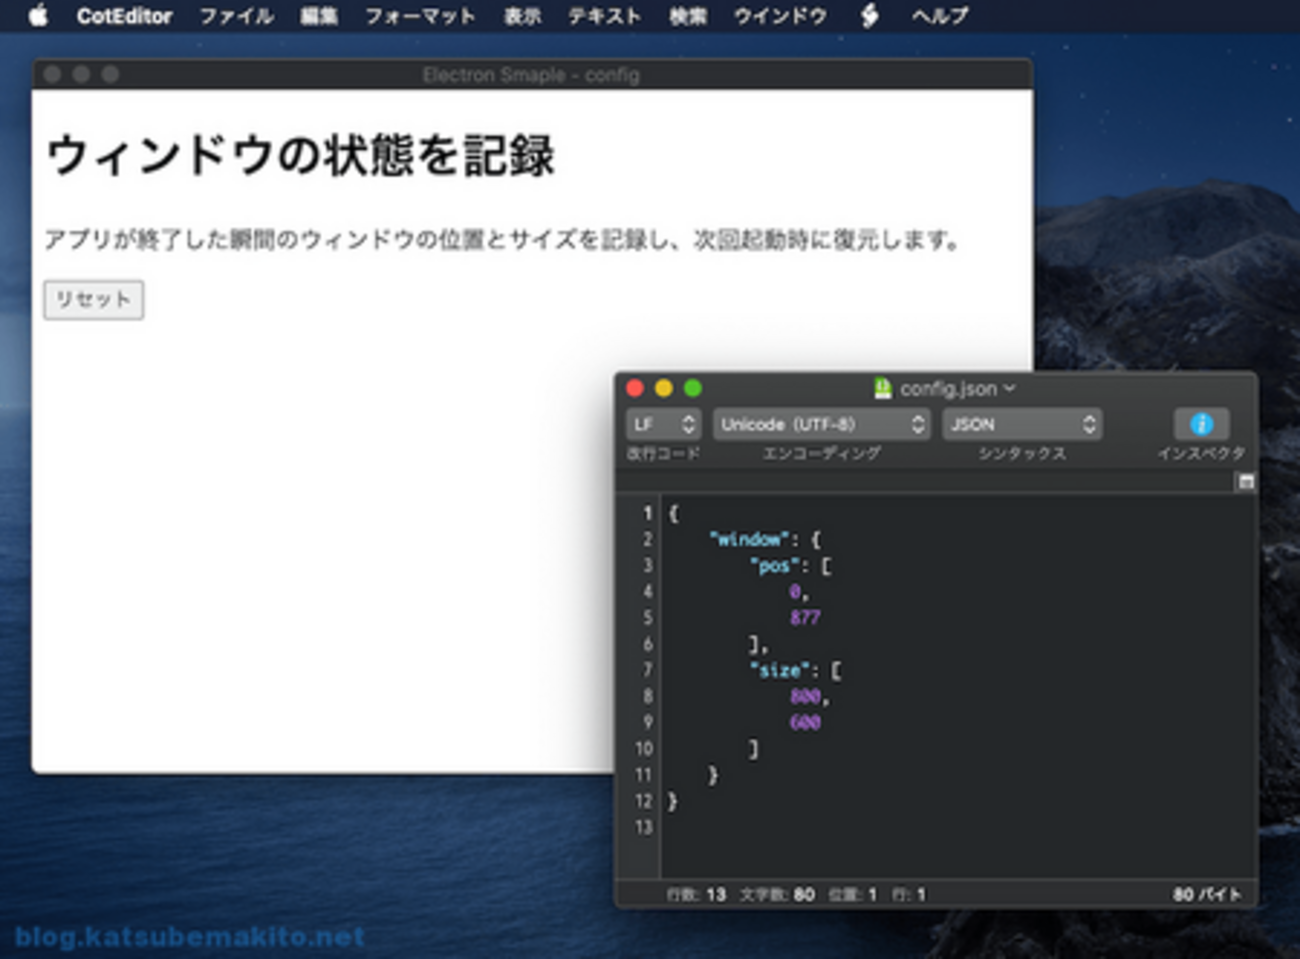
Task: Click the "pos" key in the editor
Action: click(775, 566)
